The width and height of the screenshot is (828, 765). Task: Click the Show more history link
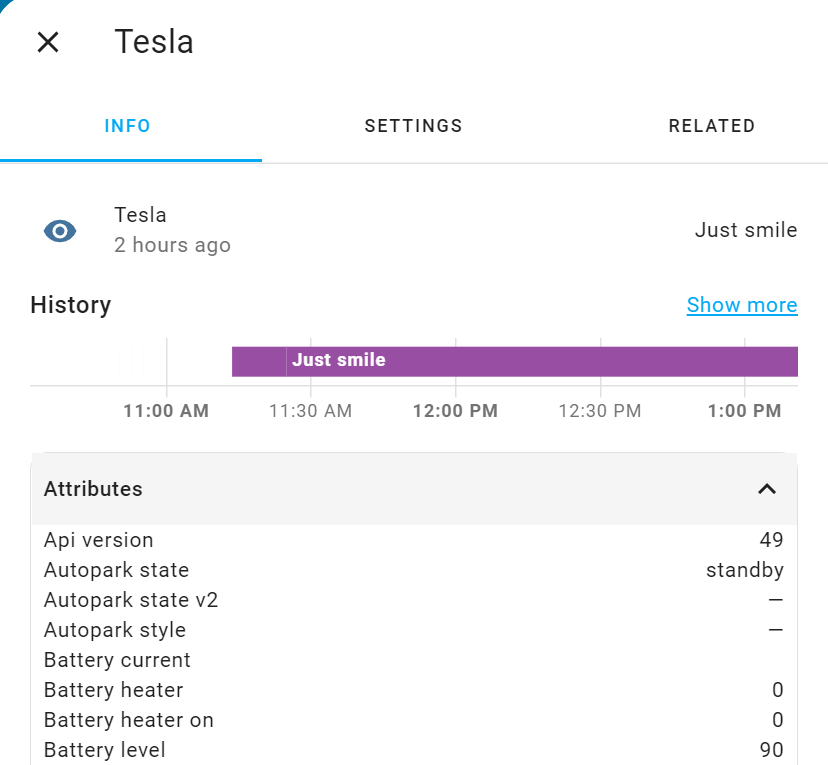coord(742,305)
